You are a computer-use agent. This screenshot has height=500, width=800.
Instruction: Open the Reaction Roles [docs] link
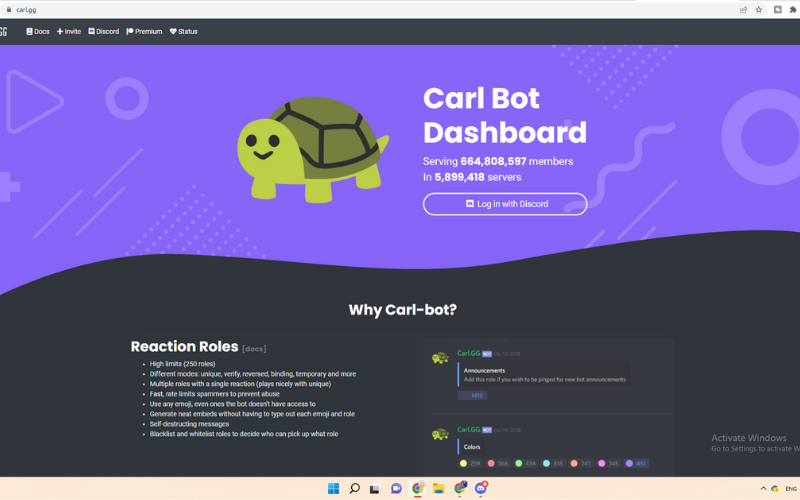click(x=254, y=349)
